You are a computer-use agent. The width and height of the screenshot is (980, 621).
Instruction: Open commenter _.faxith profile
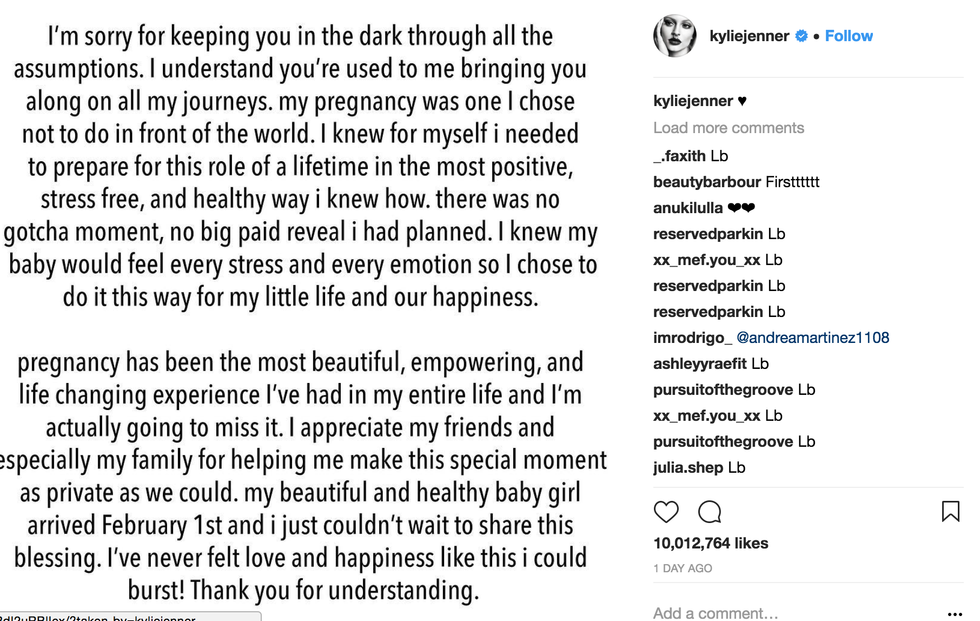[x=680, y=156]
